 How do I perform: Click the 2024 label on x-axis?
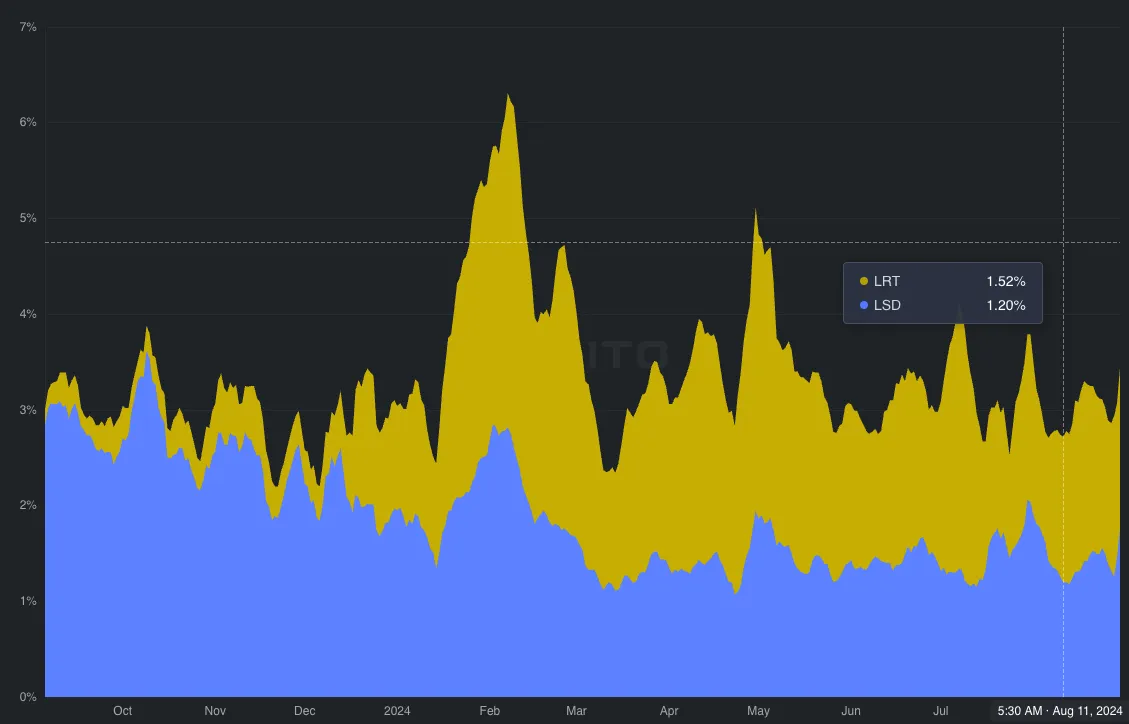tap(397, 711)
